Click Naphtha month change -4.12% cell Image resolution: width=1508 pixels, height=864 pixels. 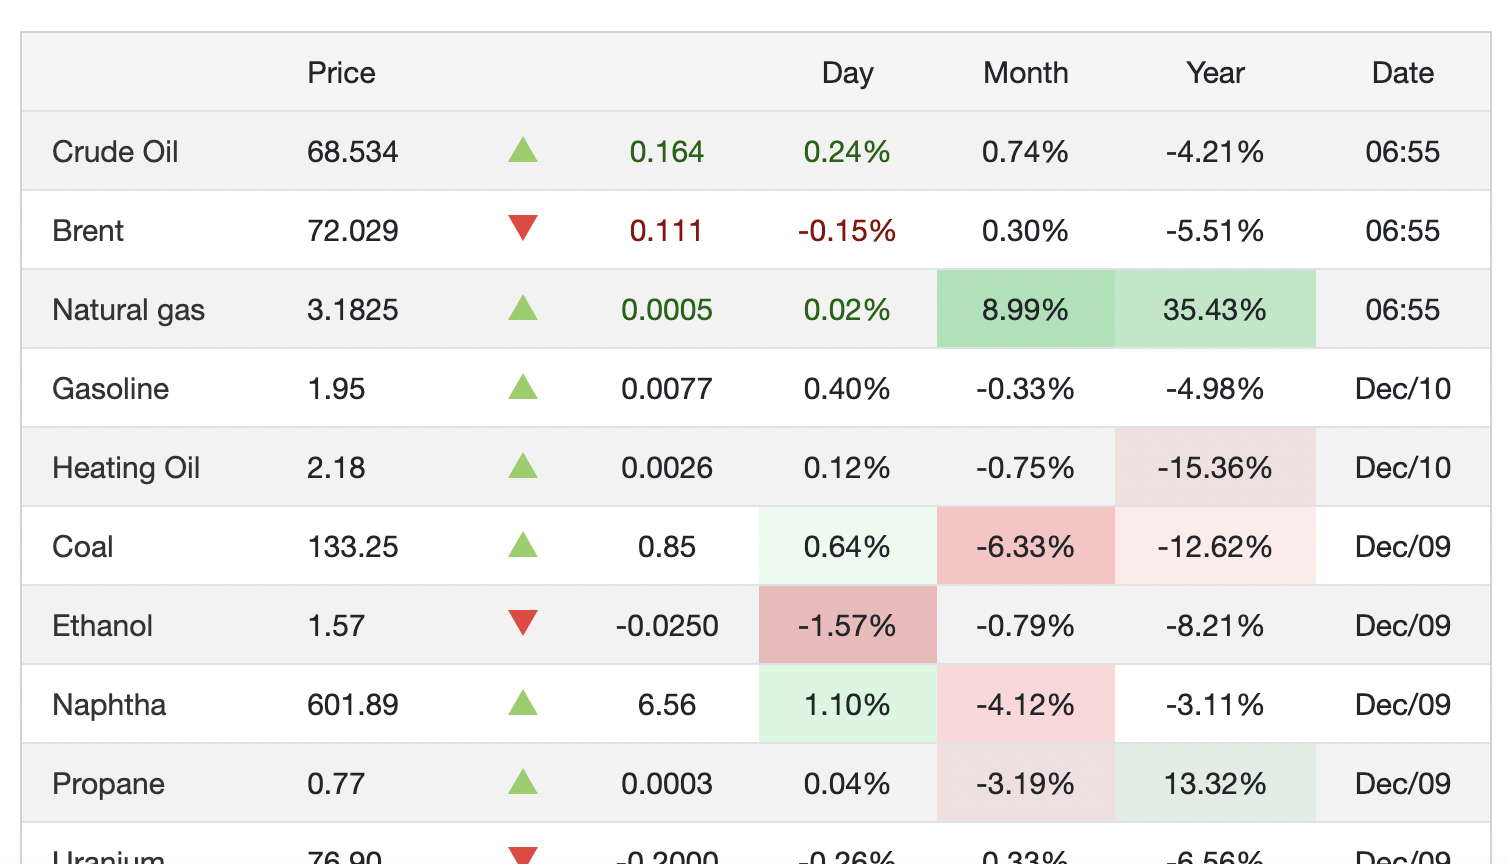1026,705
